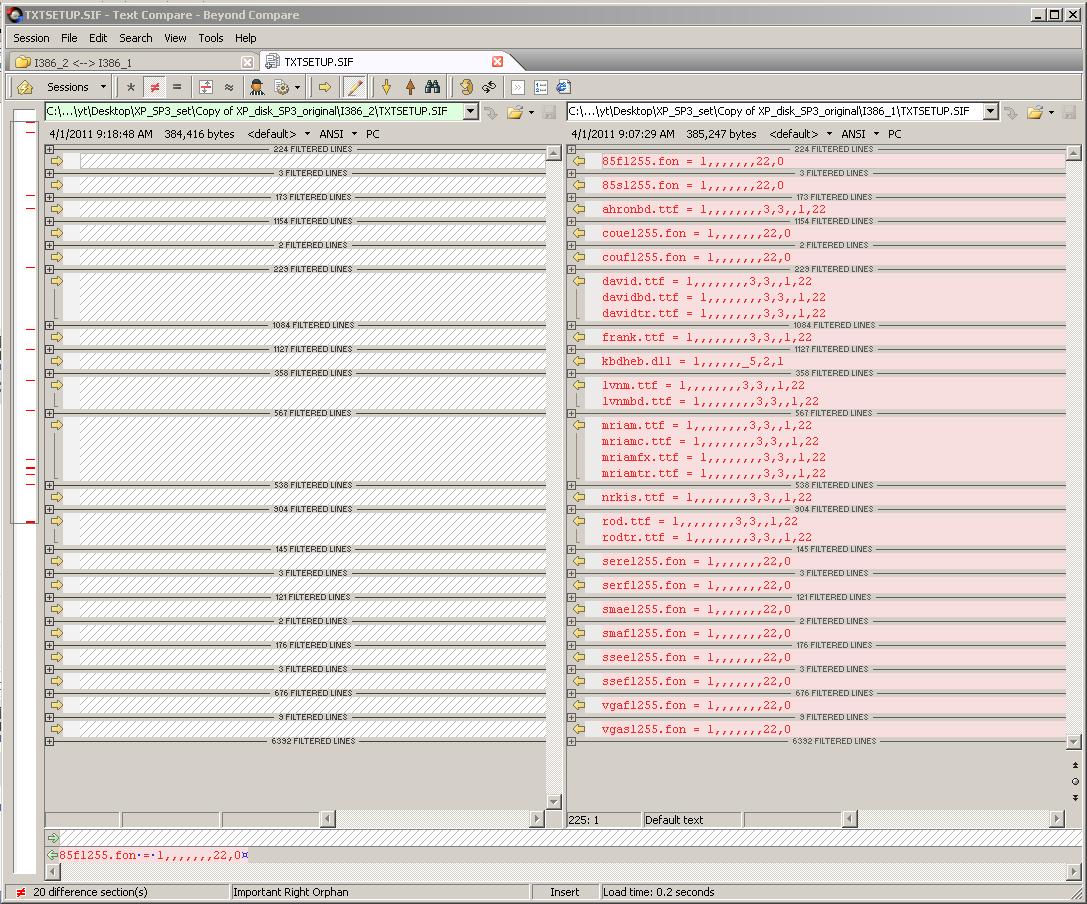This screenshot has height=904, width=1087.
Task: Click the Home sessions icon
Action: tap(25, 87)
